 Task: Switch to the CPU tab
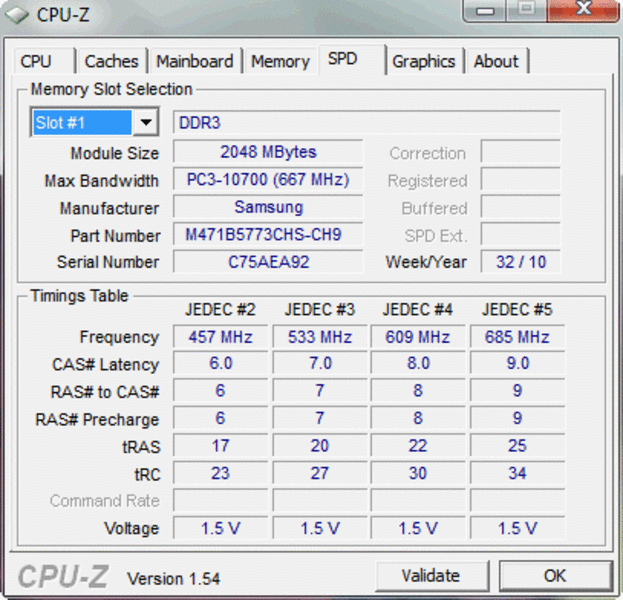[44, 61]
